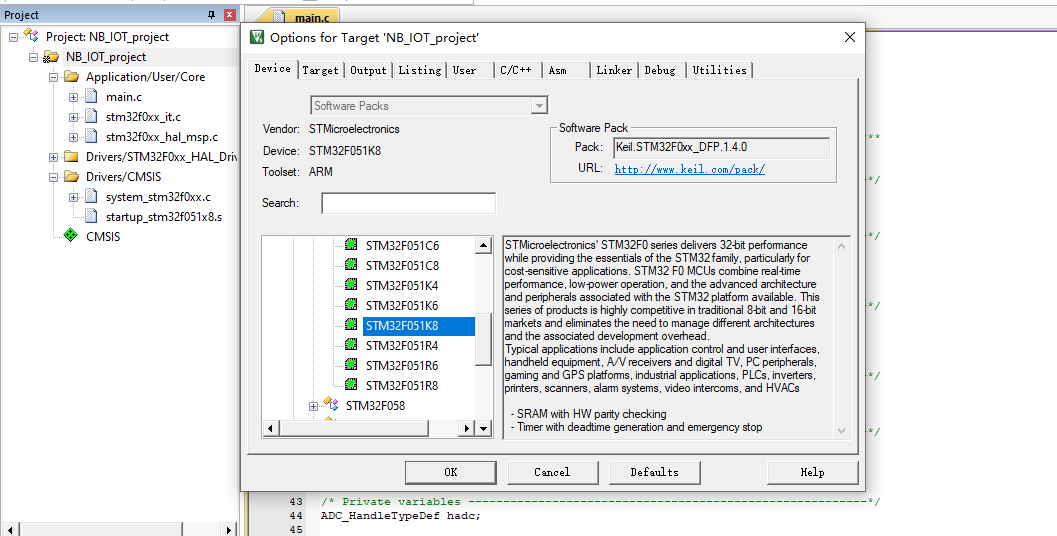Click device list scroll up arrow
This screenshot has width=1057, height=536.
[483, 245]
